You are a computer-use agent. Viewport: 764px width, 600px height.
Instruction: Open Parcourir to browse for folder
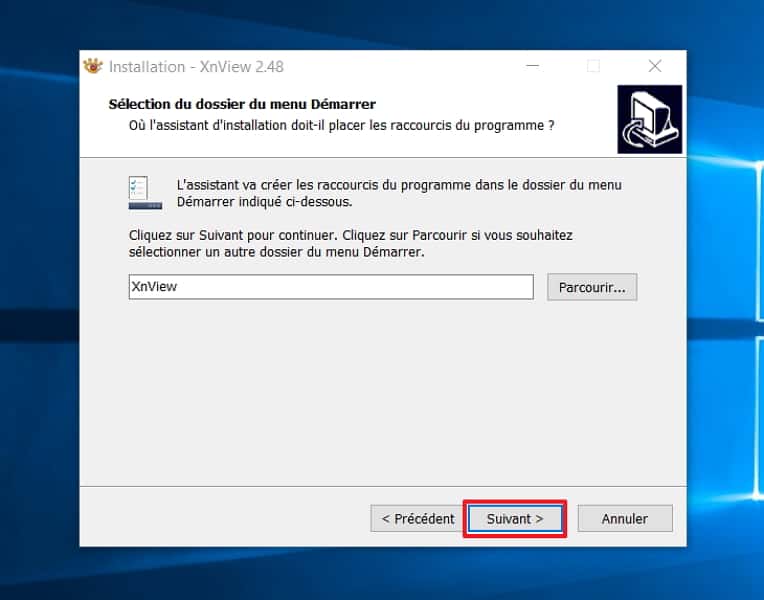[592, 287]
